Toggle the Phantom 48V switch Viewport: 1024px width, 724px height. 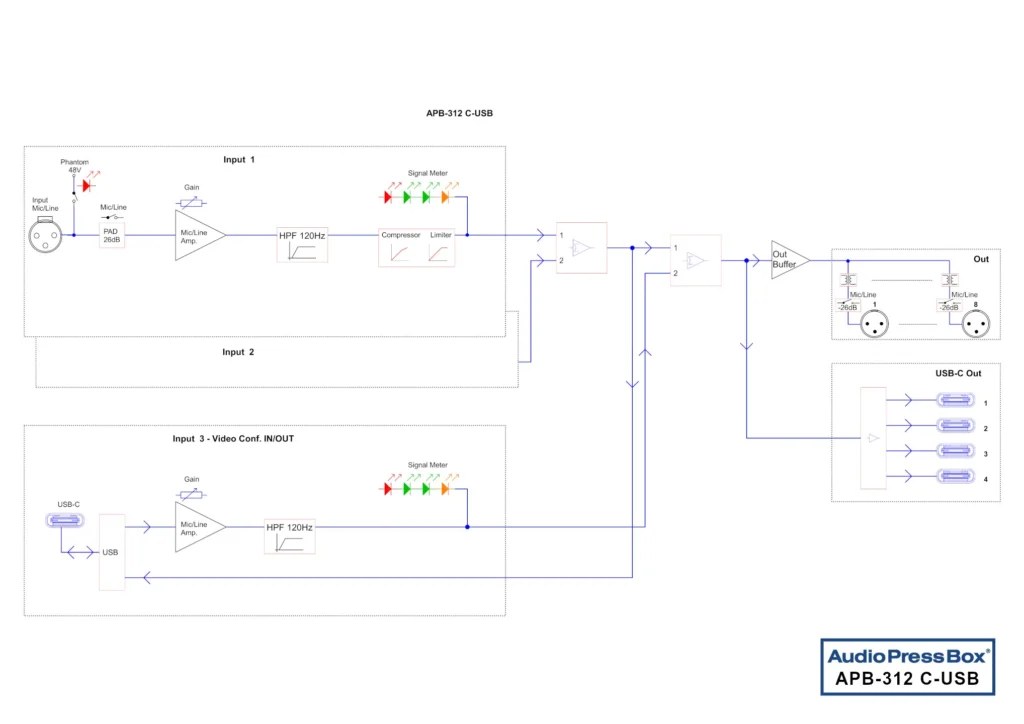pos(73,198)
